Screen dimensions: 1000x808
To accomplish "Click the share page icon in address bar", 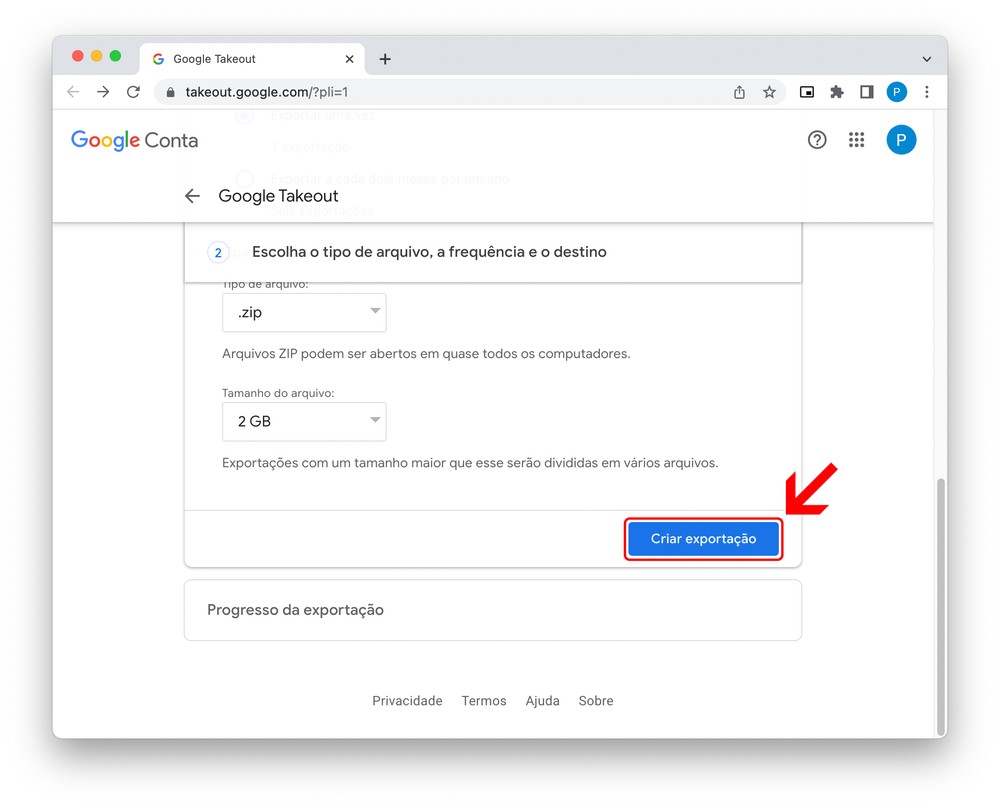I will click(740, 92).
